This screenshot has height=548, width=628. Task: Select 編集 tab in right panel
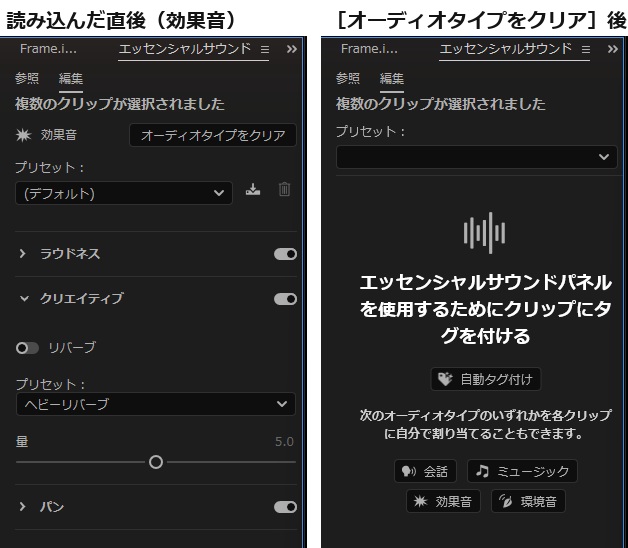point(392,78)
